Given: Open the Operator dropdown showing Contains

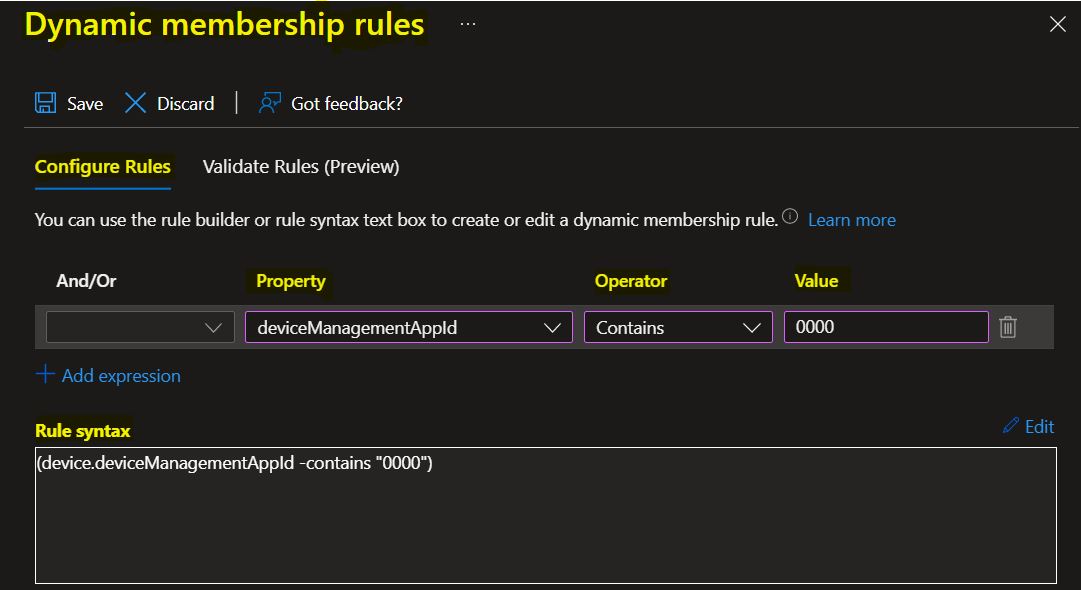Looking at the screenshot, I should pyautogui.click(x=678, y=327).
